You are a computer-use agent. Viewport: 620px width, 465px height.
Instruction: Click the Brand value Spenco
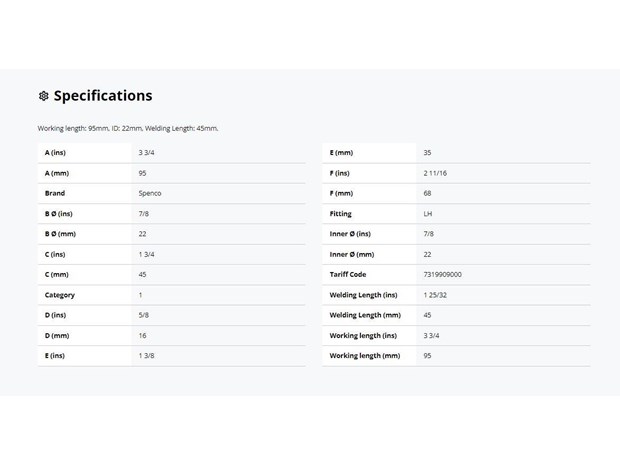pyautogui.click(x=150, y=193)
